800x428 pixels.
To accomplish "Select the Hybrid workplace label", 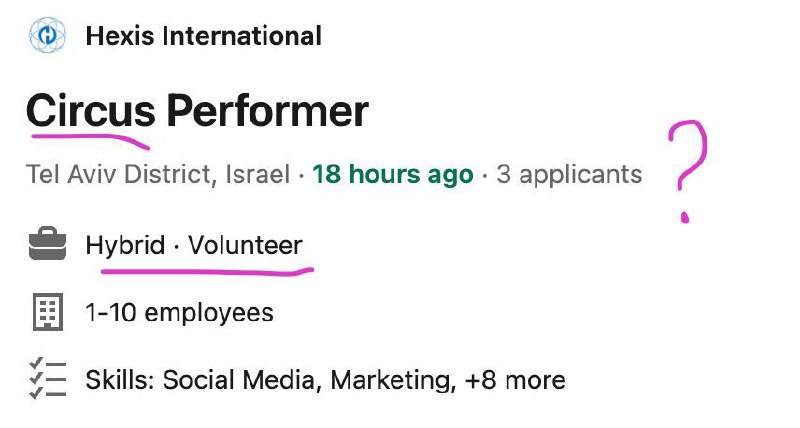I will click(x=126, y=246).
